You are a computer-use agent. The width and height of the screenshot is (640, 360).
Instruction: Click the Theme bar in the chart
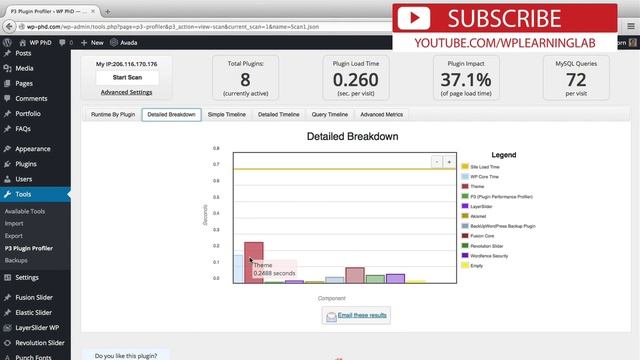pyautogui.click(x=253, y=262)
